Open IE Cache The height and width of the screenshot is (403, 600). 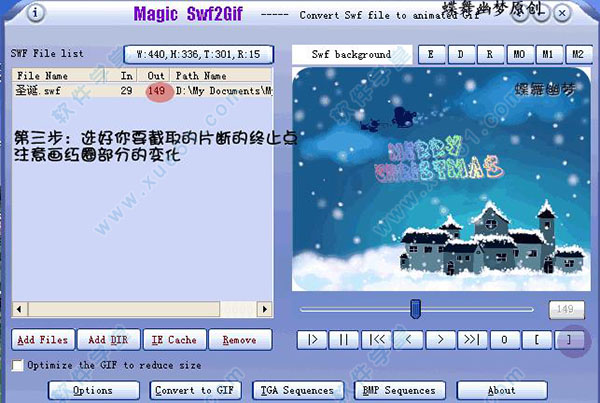(174, 339)
